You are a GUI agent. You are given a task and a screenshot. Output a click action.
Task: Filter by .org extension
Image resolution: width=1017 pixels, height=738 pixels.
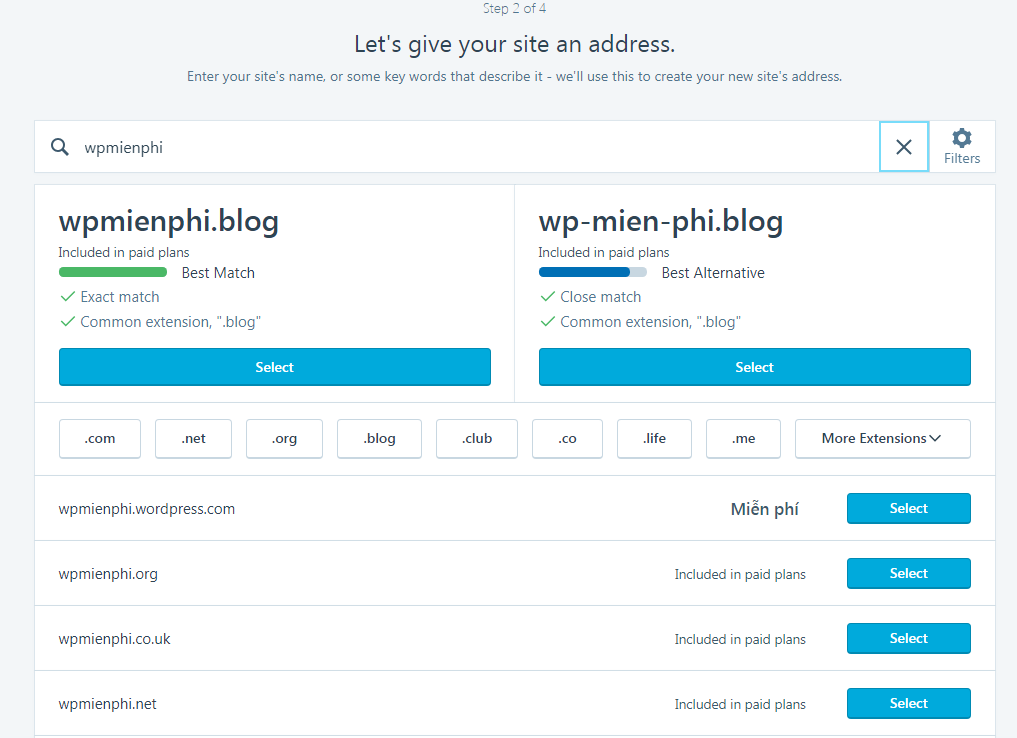pos(285,438)
